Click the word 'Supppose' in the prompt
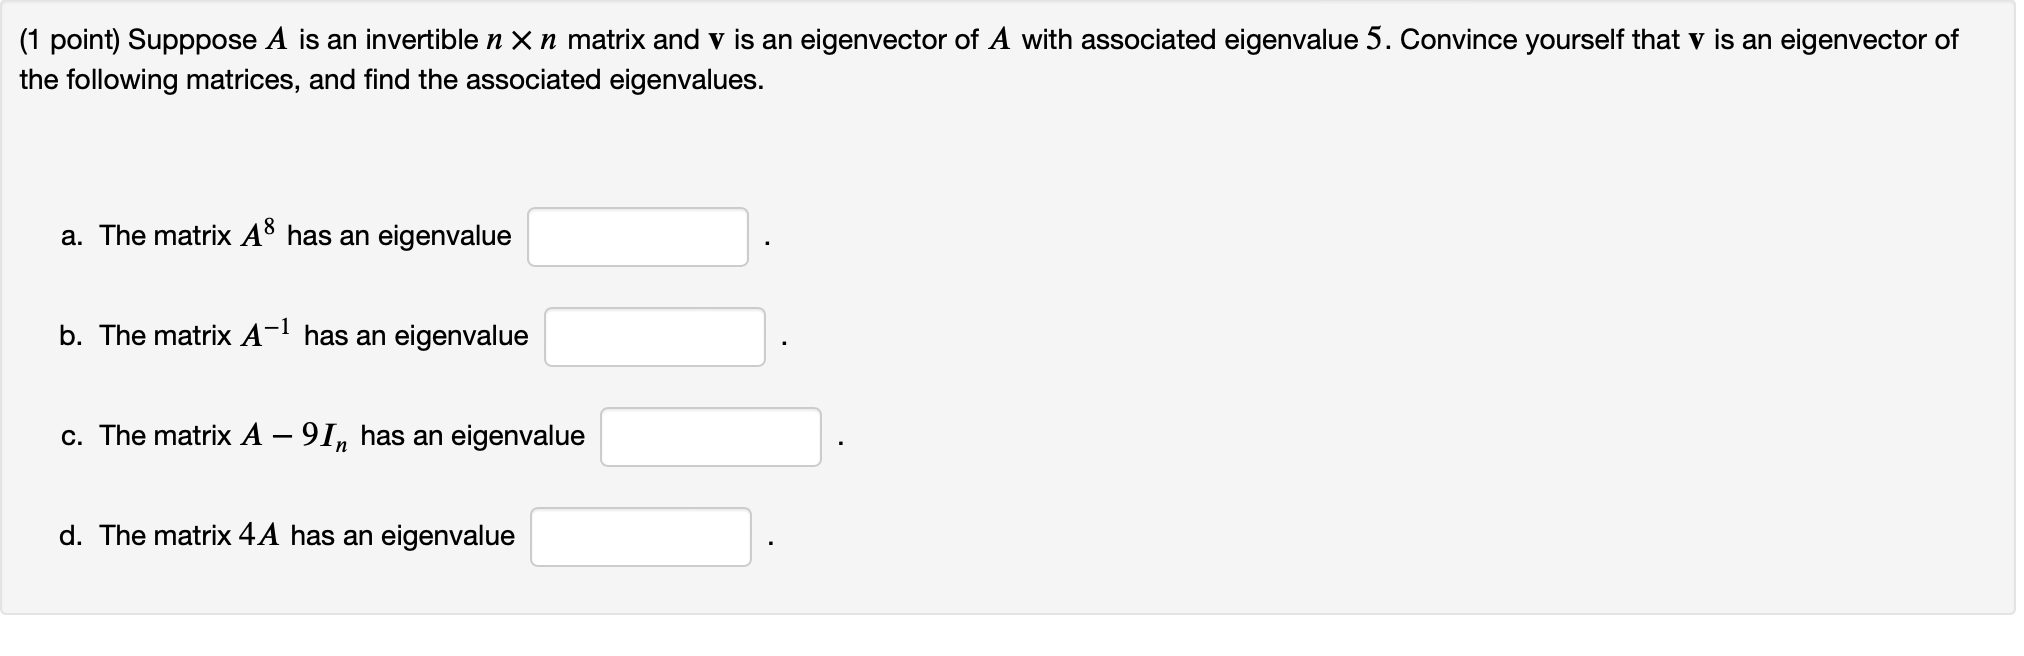 (x=193, y=40)
